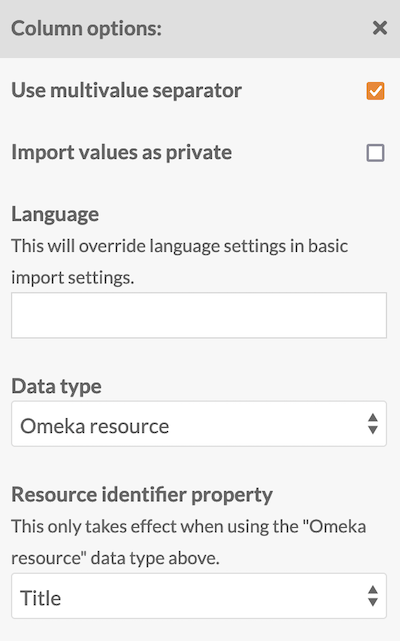Click arrows icon on Title select

(373, 596)
